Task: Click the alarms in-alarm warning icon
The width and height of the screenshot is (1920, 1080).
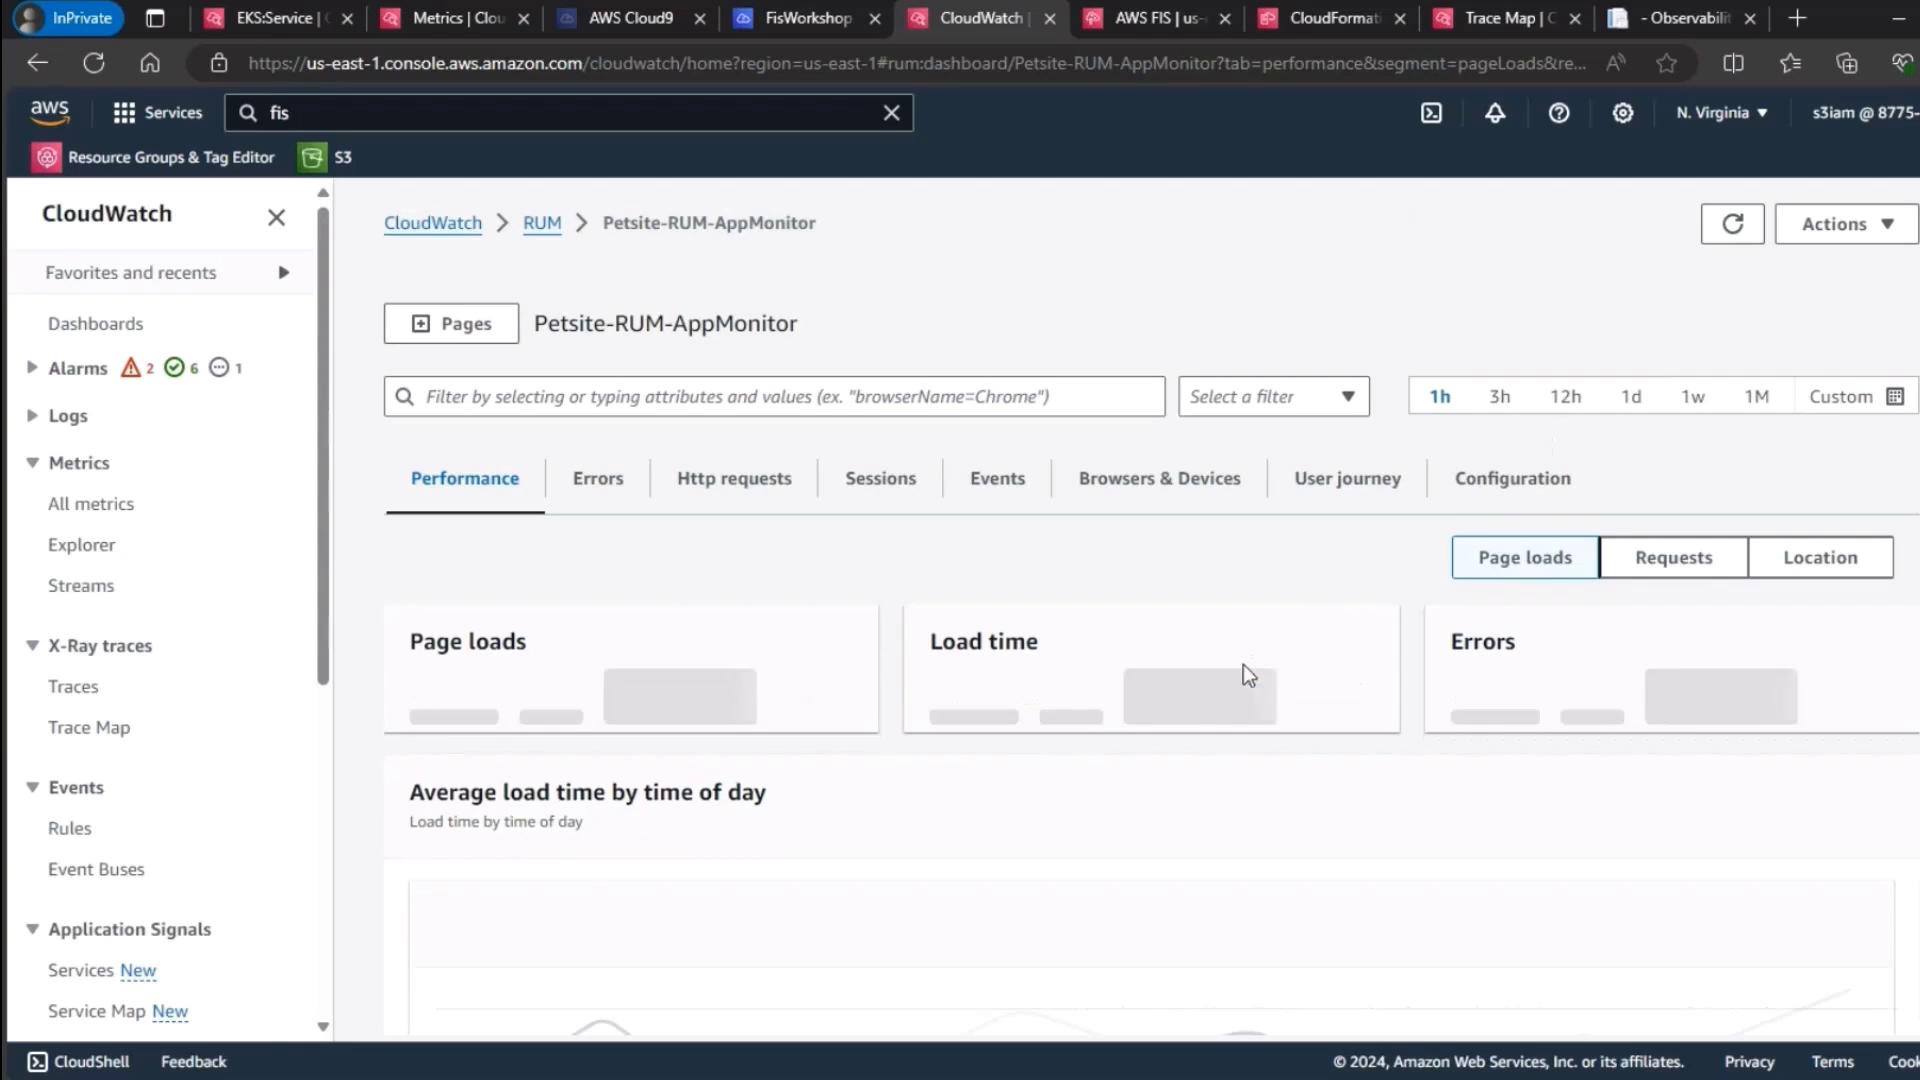Action: click(131, 368)
